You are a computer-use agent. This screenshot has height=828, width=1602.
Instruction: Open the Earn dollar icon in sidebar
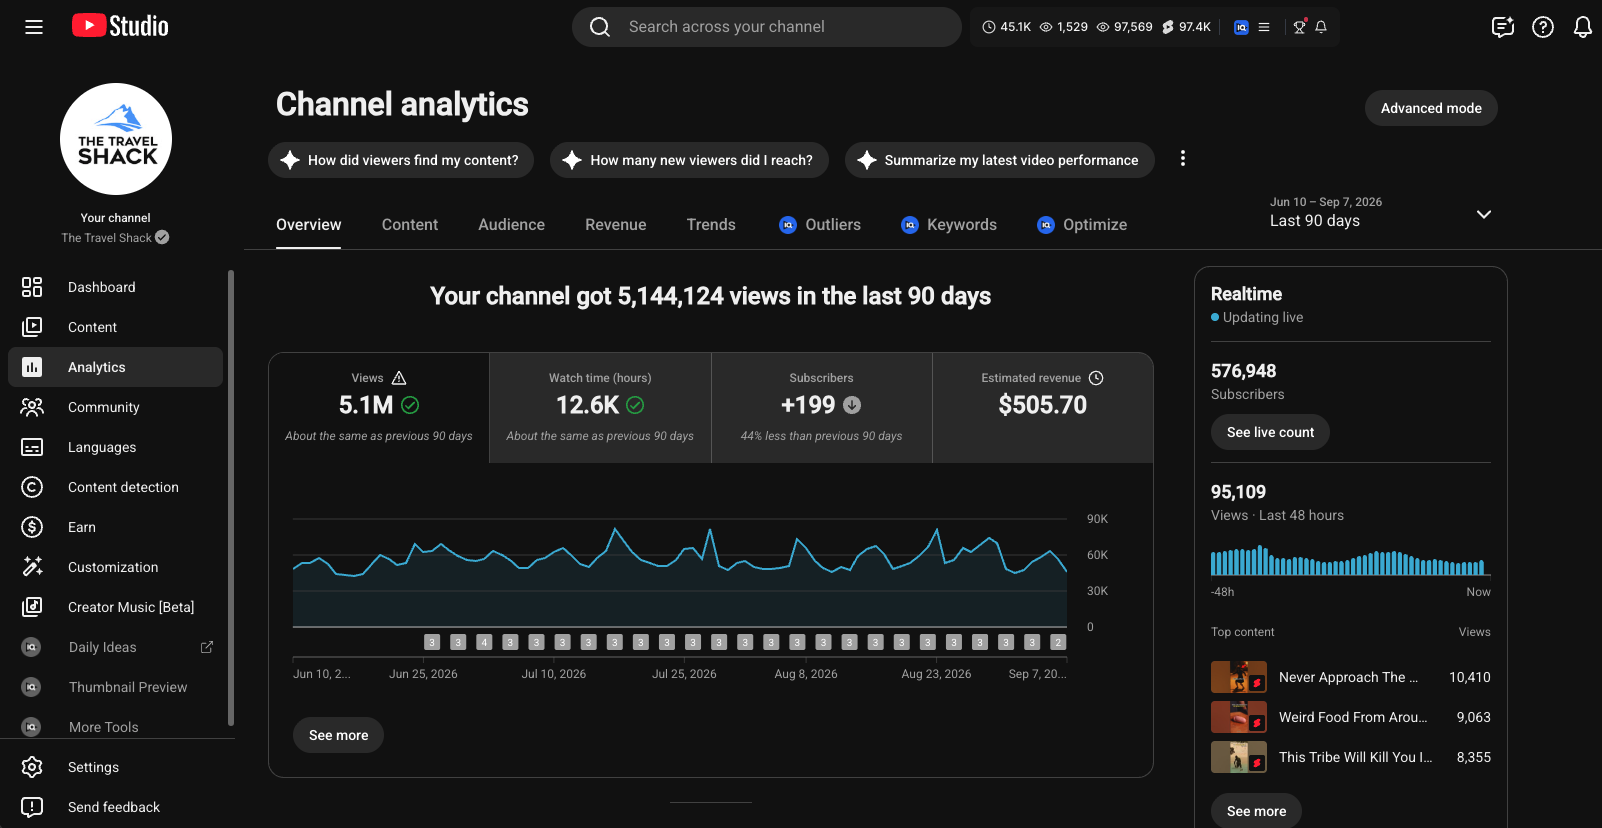click(32, 527)
